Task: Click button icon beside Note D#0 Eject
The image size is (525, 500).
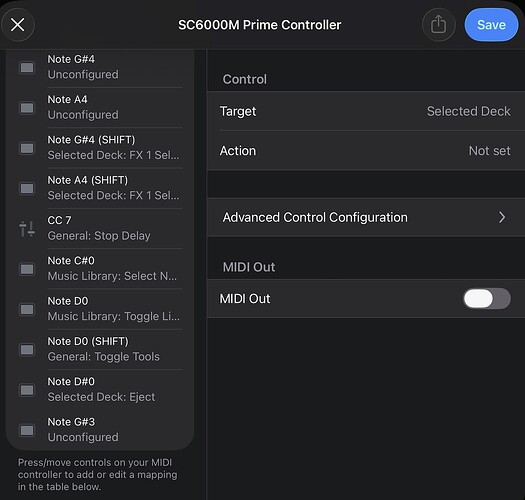Action: [27, 390]
